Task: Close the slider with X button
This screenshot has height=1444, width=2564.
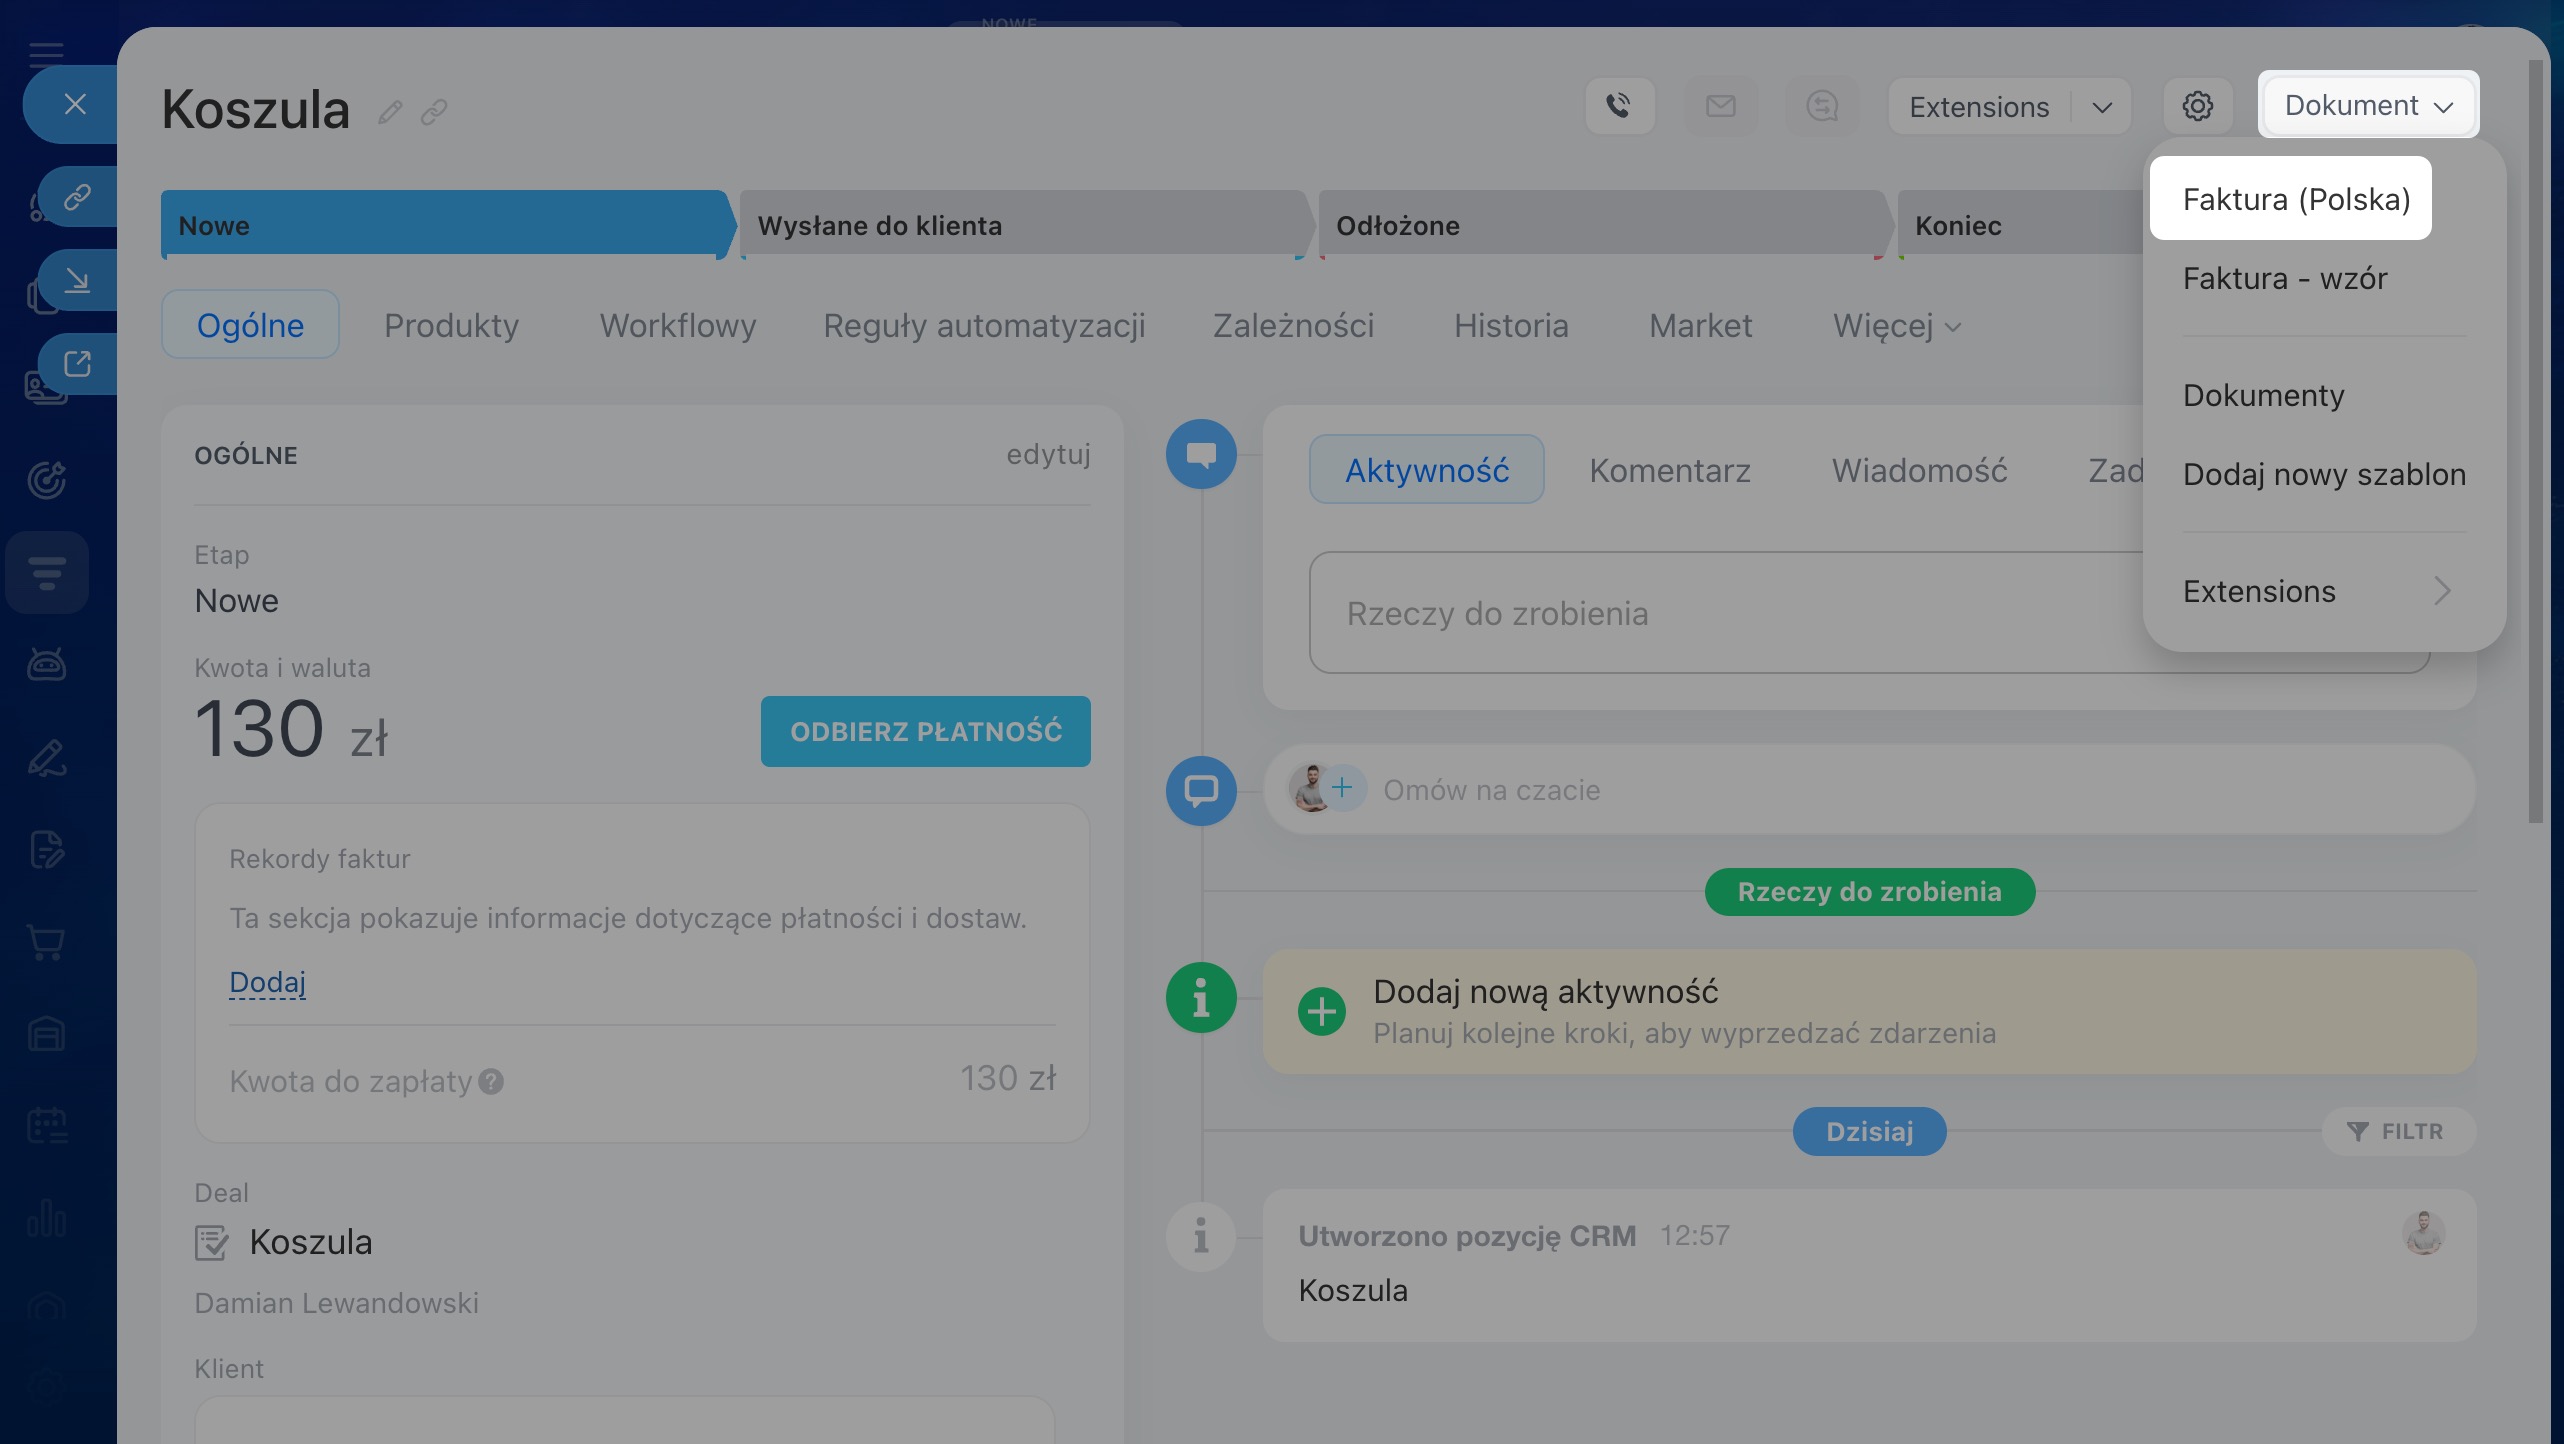Action: point(75,104)
